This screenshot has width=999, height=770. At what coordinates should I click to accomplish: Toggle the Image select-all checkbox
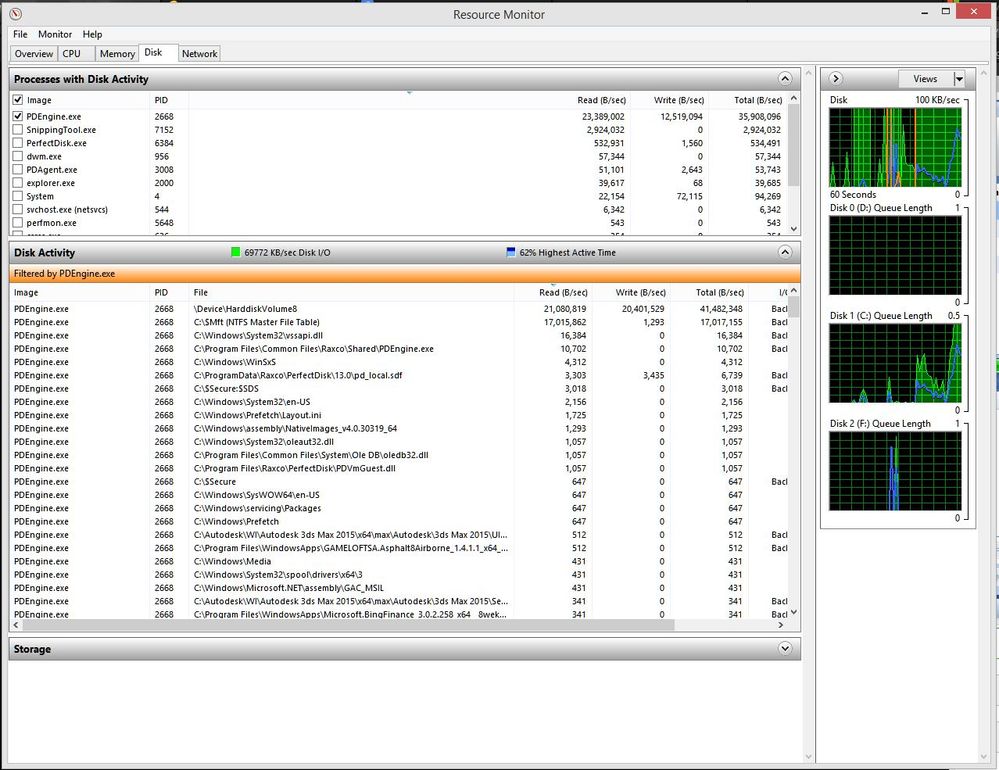pos(18,100)
